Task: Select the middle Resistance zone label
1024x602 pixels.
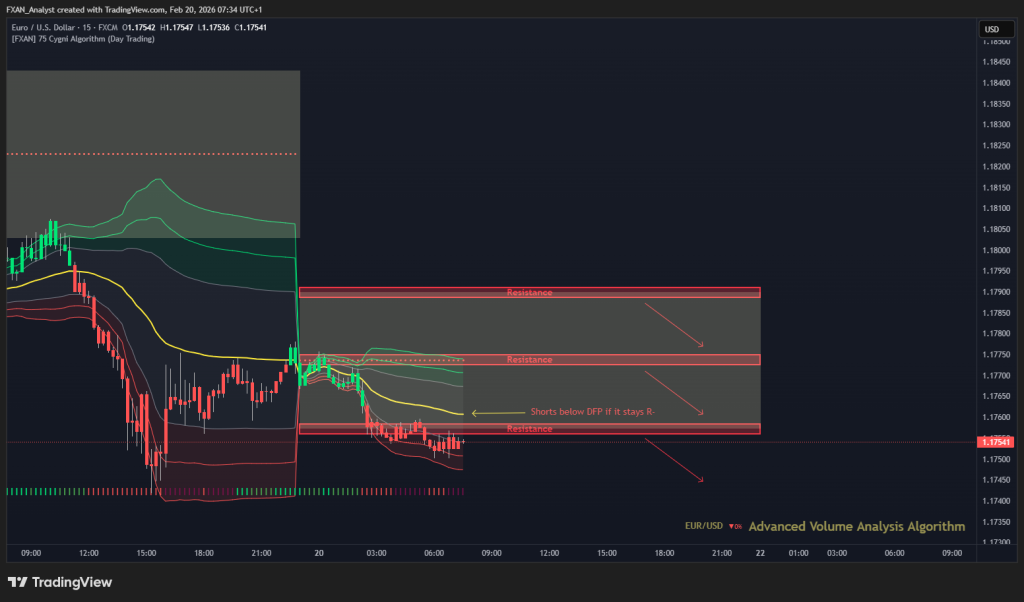Action: [x=529, y=360]
